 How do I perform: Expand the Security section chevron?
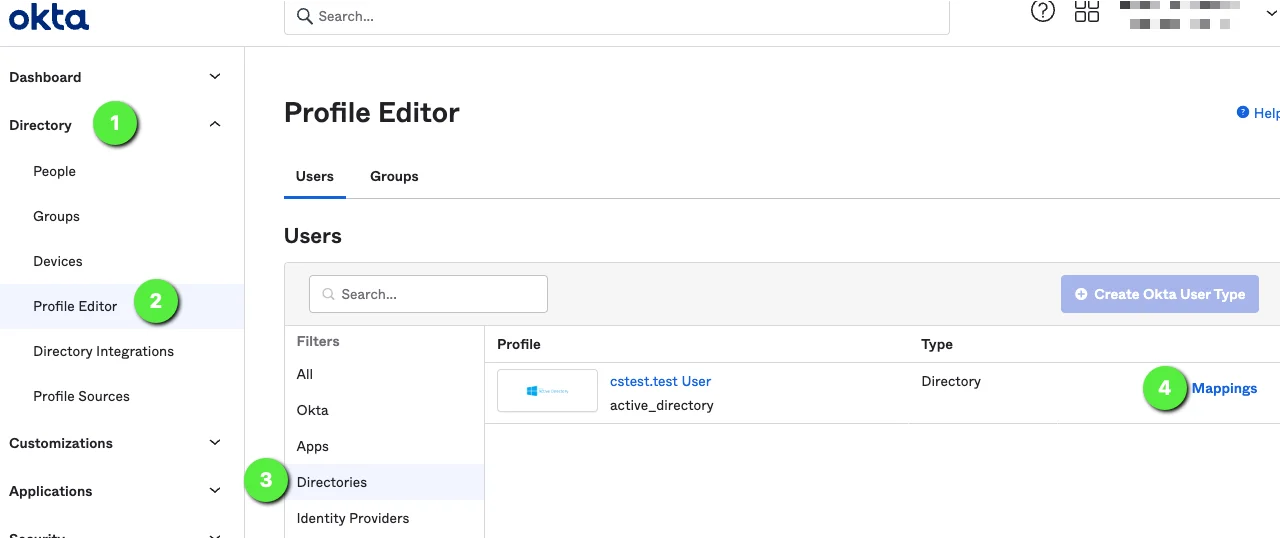pyautogui.click(x=215, y=534)
